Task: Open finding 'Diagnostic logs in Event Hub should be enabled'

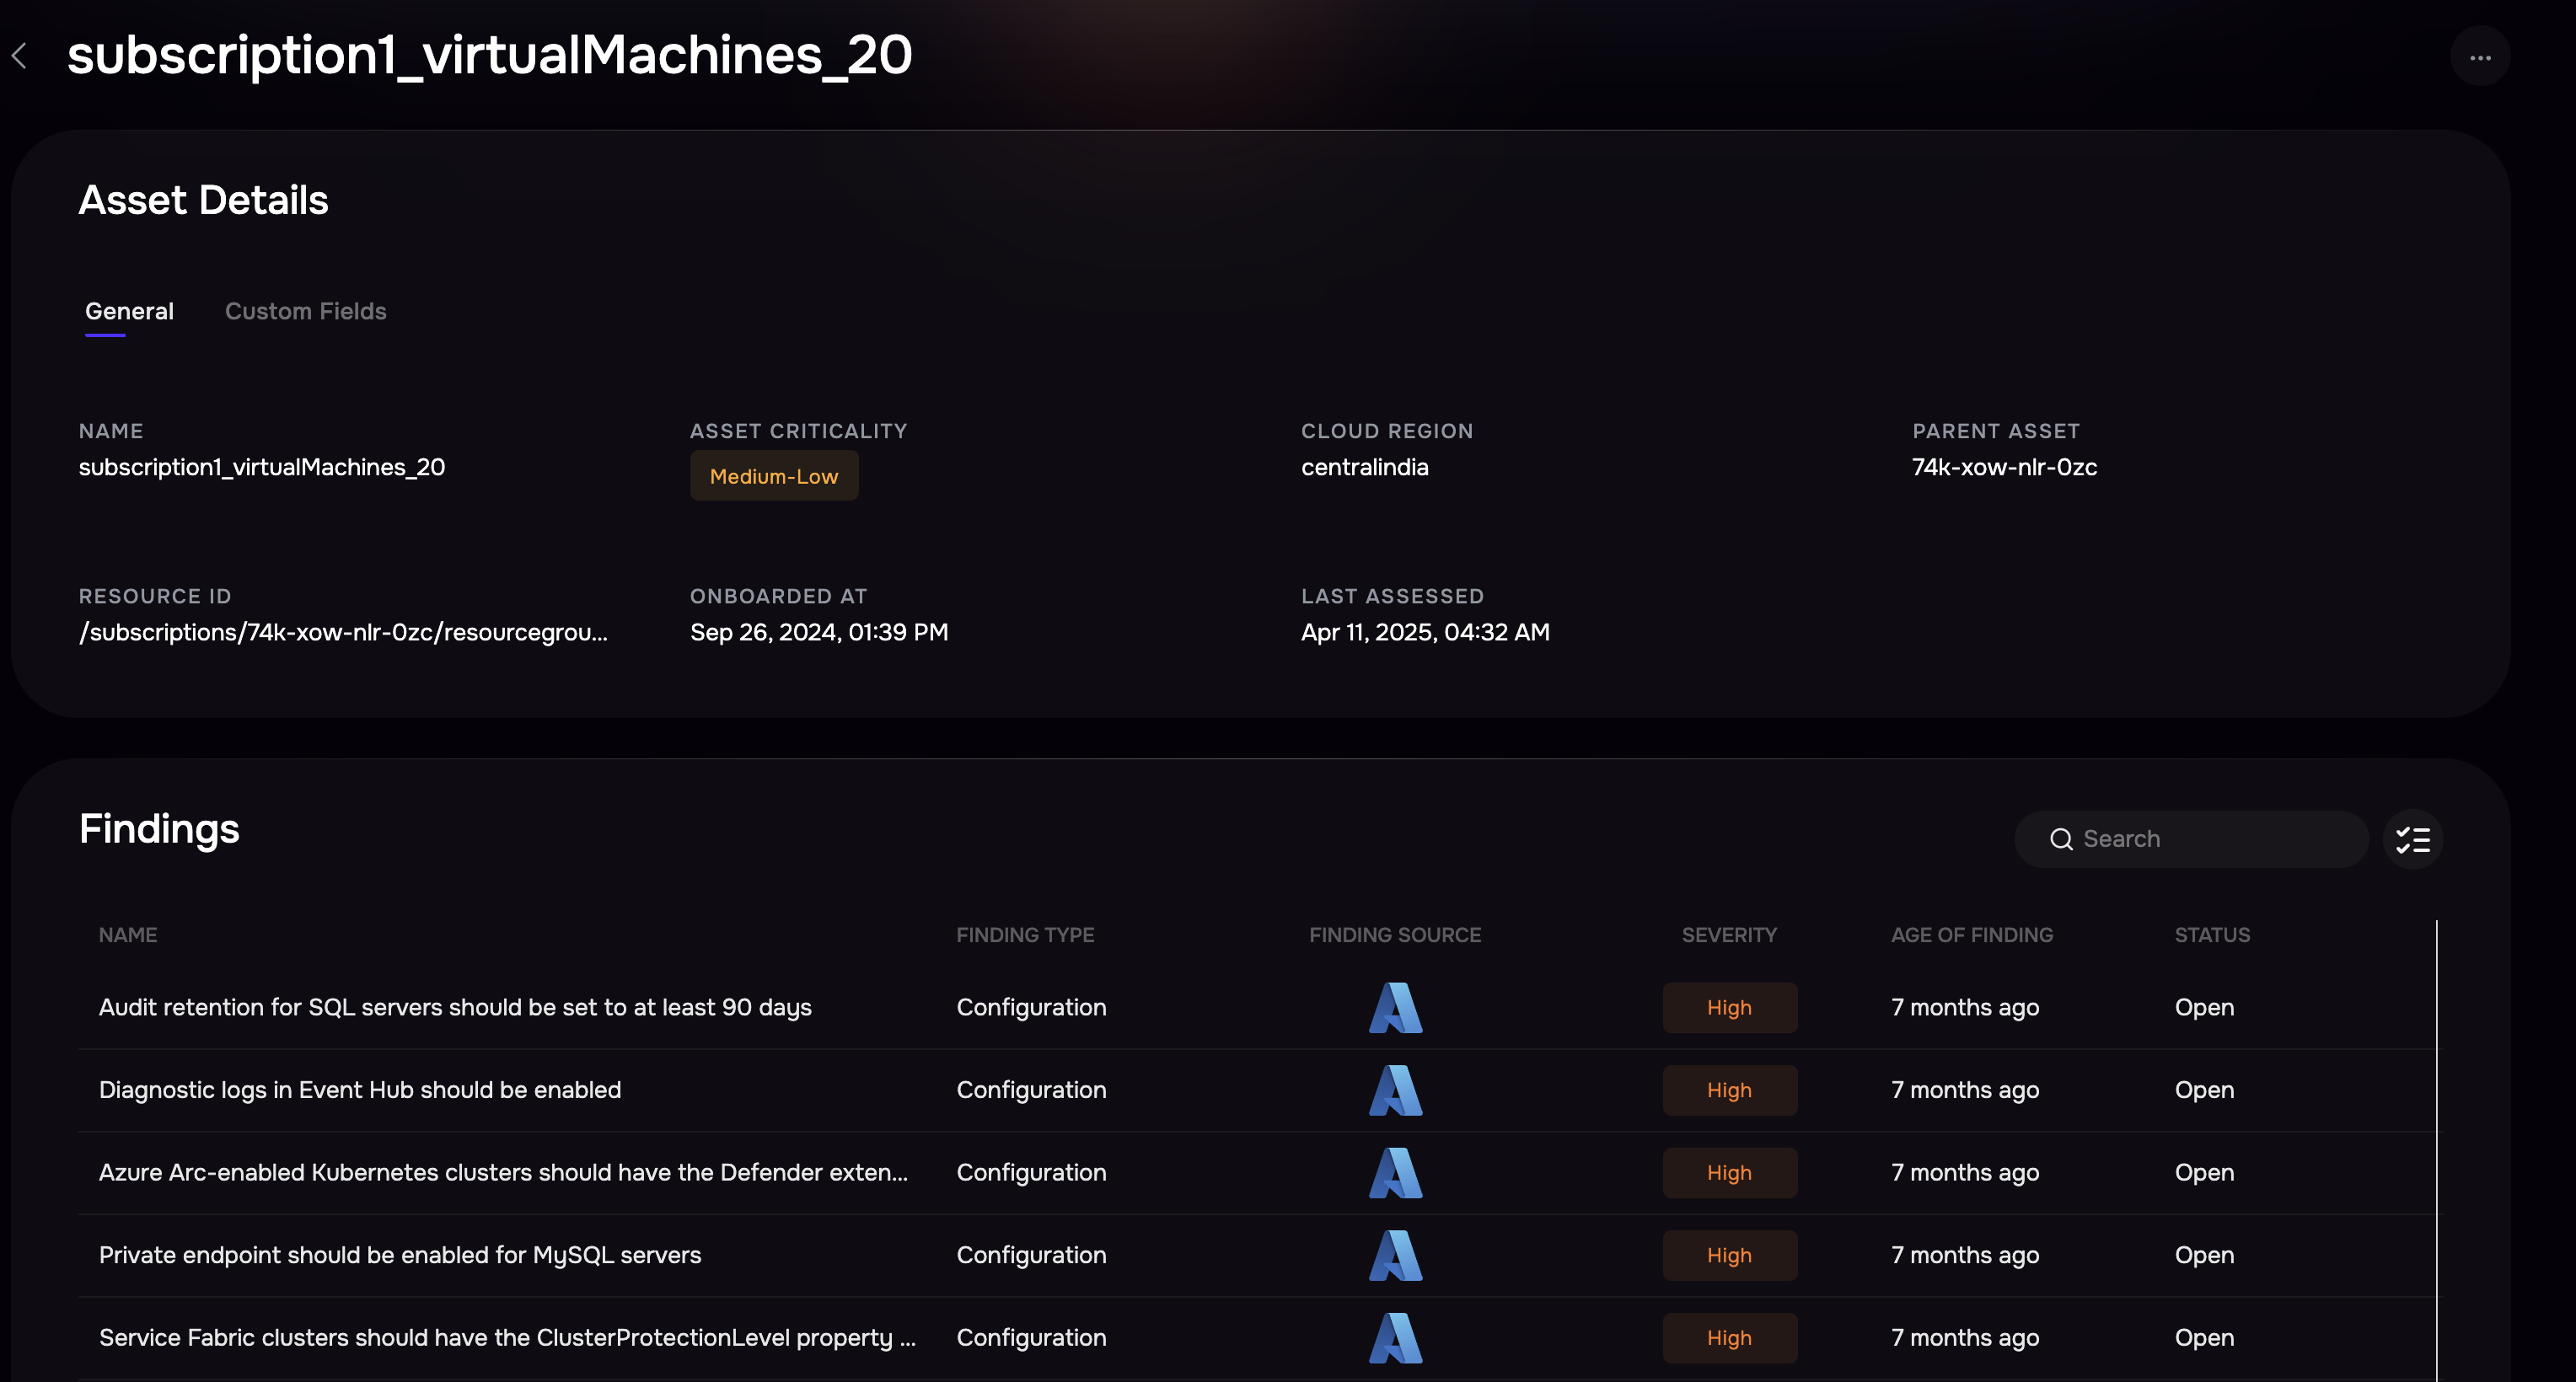Action: tap(360, 1090)
